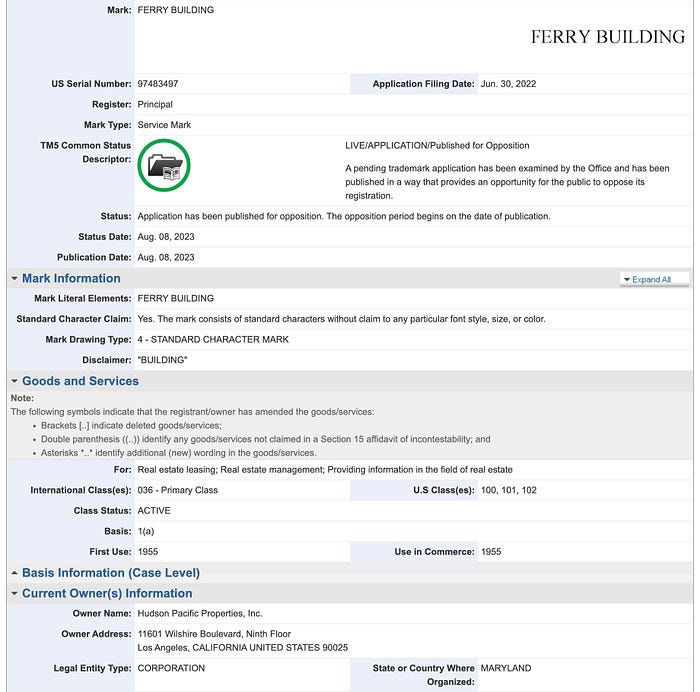Click the Los Angeles, CALIFORNIA address line

pyautogui.click(x=242, y=648)
